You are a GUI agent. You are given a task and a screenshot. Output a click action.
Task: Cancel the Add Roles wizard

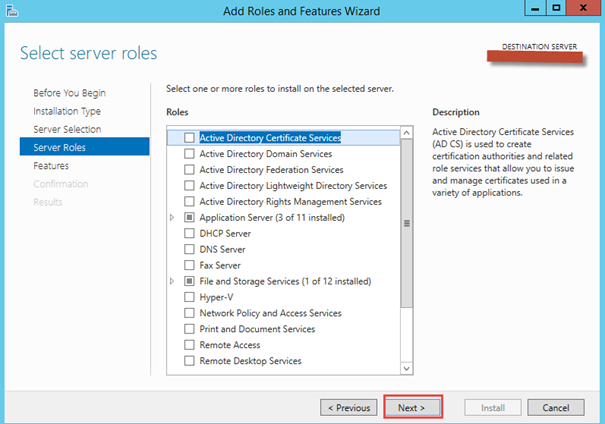pyautogui.click(x=555, y=408)
